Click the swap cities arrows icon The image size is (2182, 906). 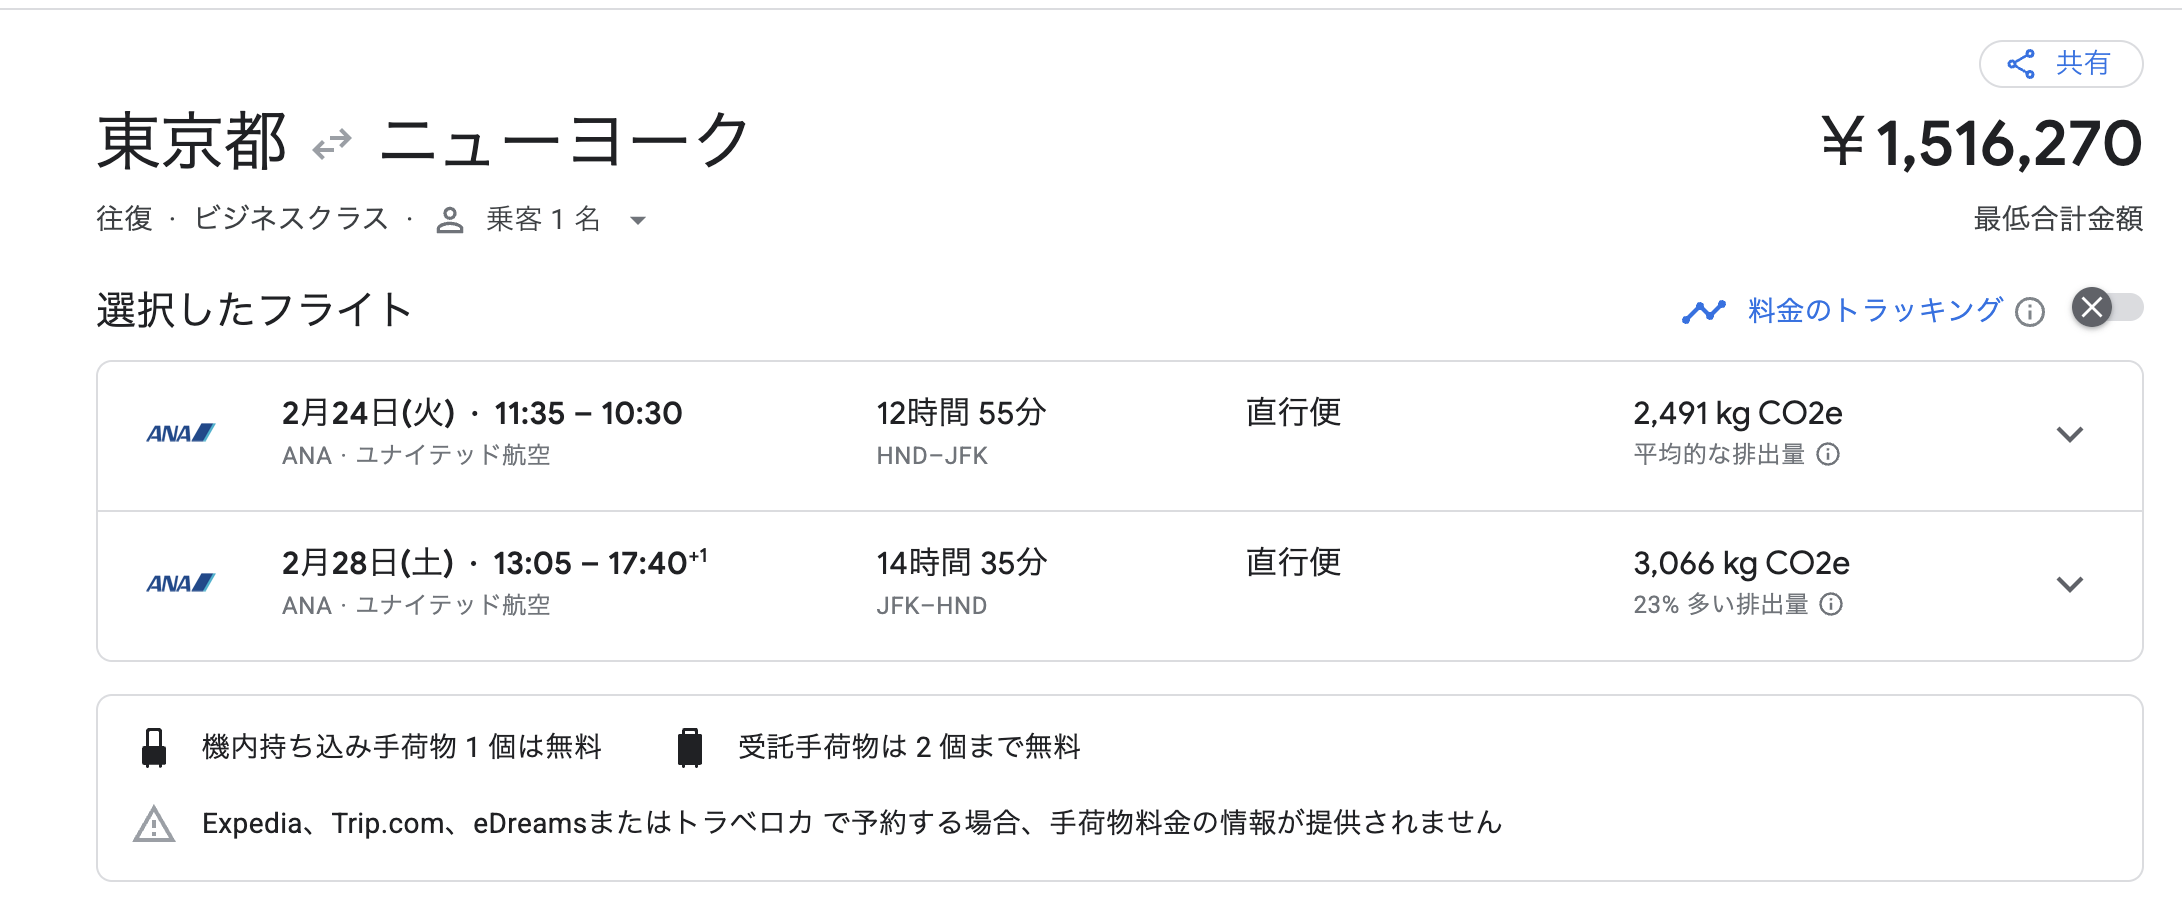[x=331, y=142]
